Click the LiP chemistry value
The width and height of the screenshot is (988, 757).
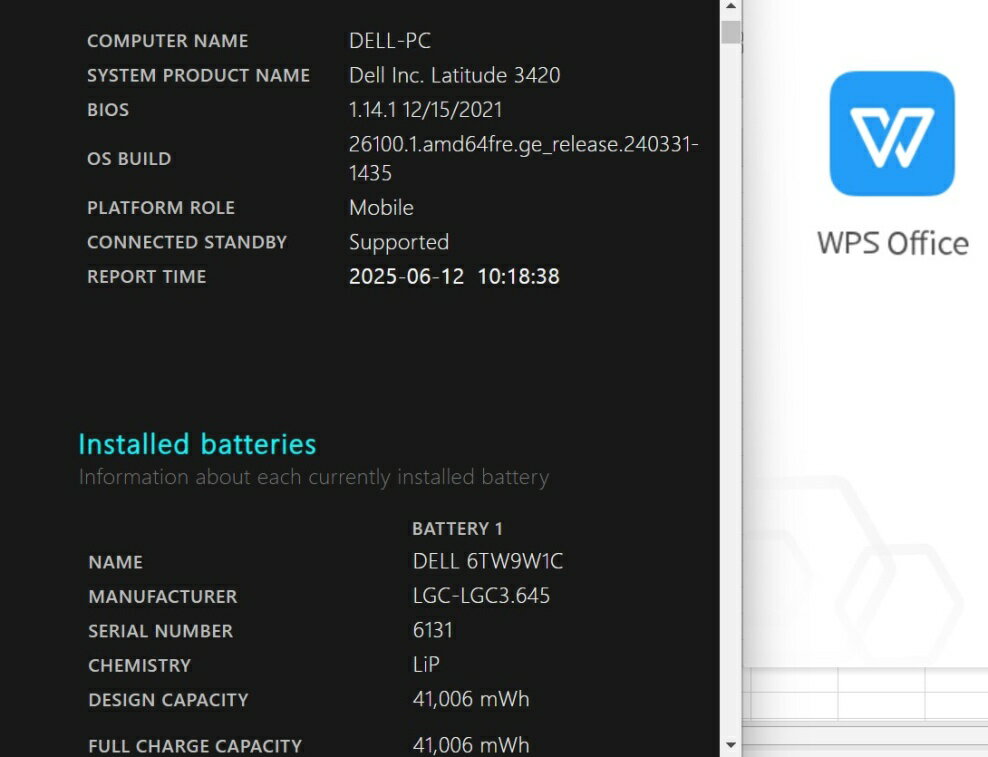(x=426, y=665)
